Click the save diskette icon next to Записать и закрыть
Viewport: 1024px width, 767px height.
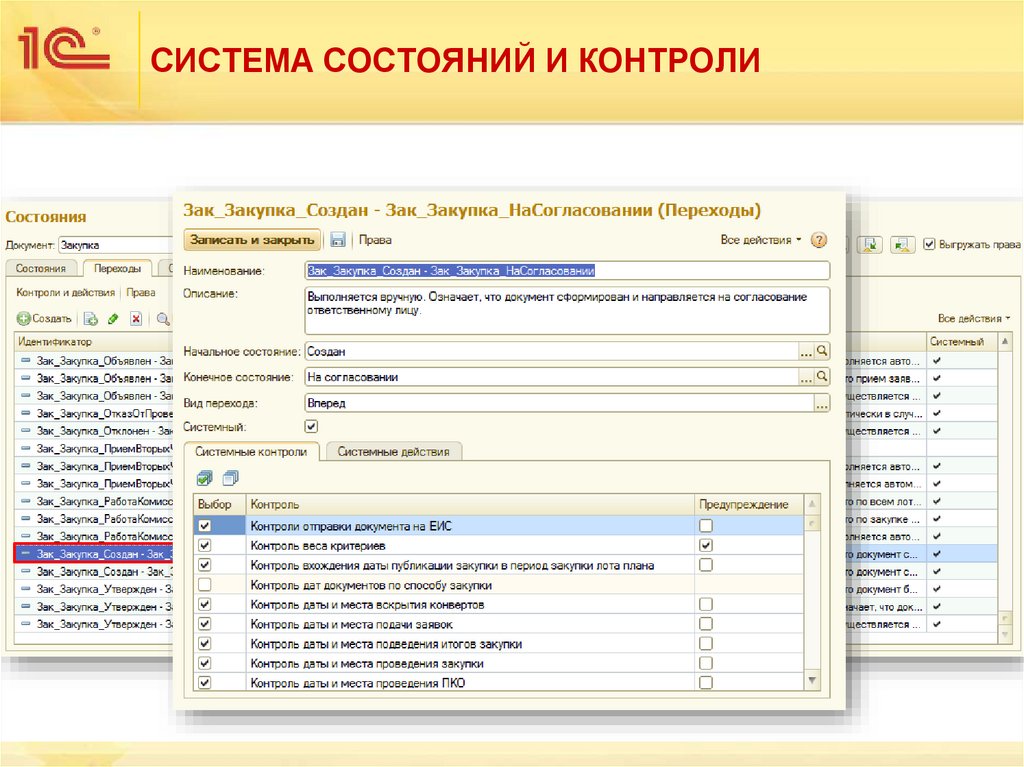(338, 240)
